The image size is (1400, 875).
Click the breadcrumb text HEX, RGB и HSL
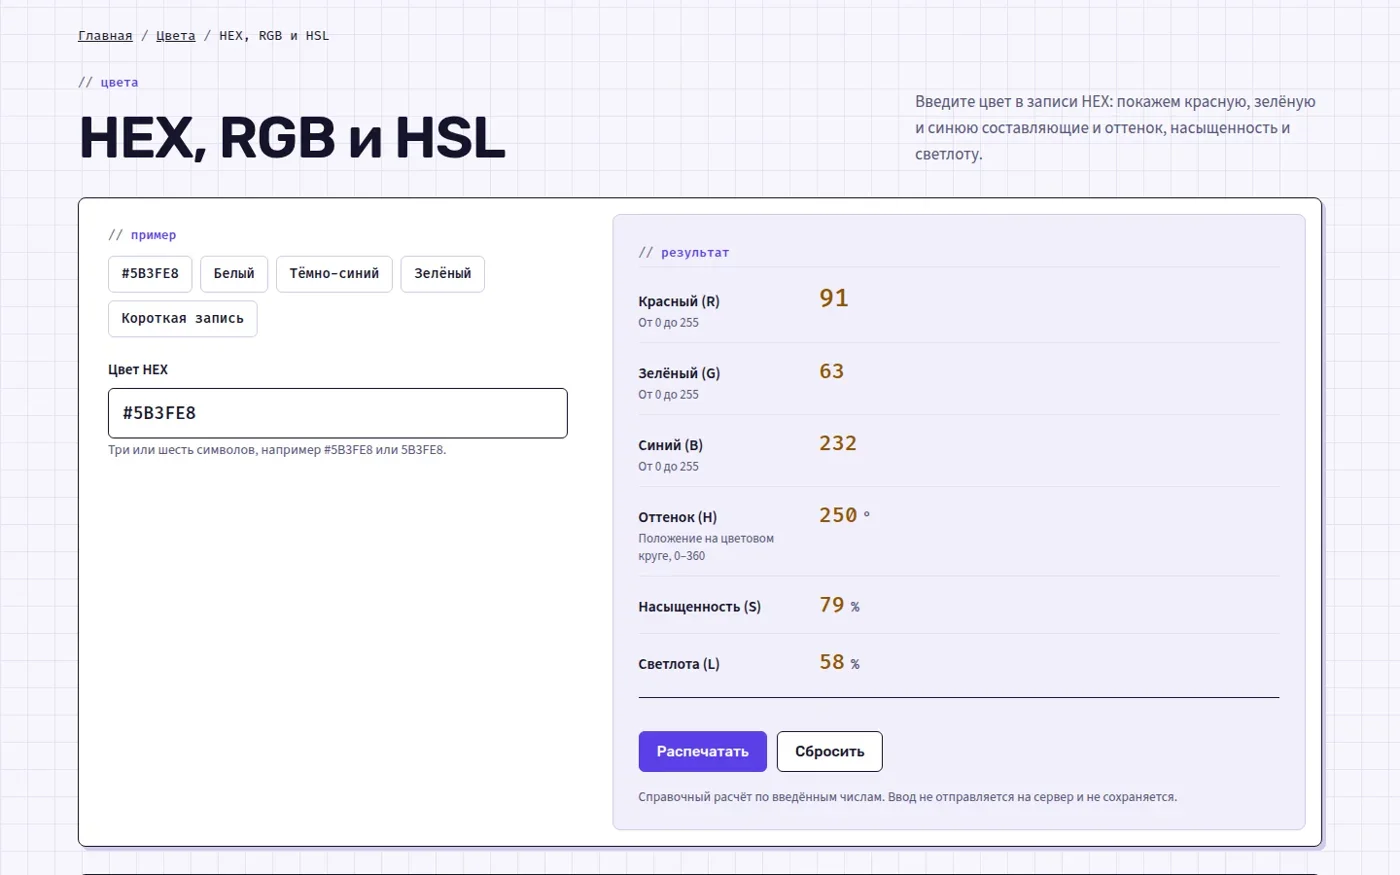point(274,36)
